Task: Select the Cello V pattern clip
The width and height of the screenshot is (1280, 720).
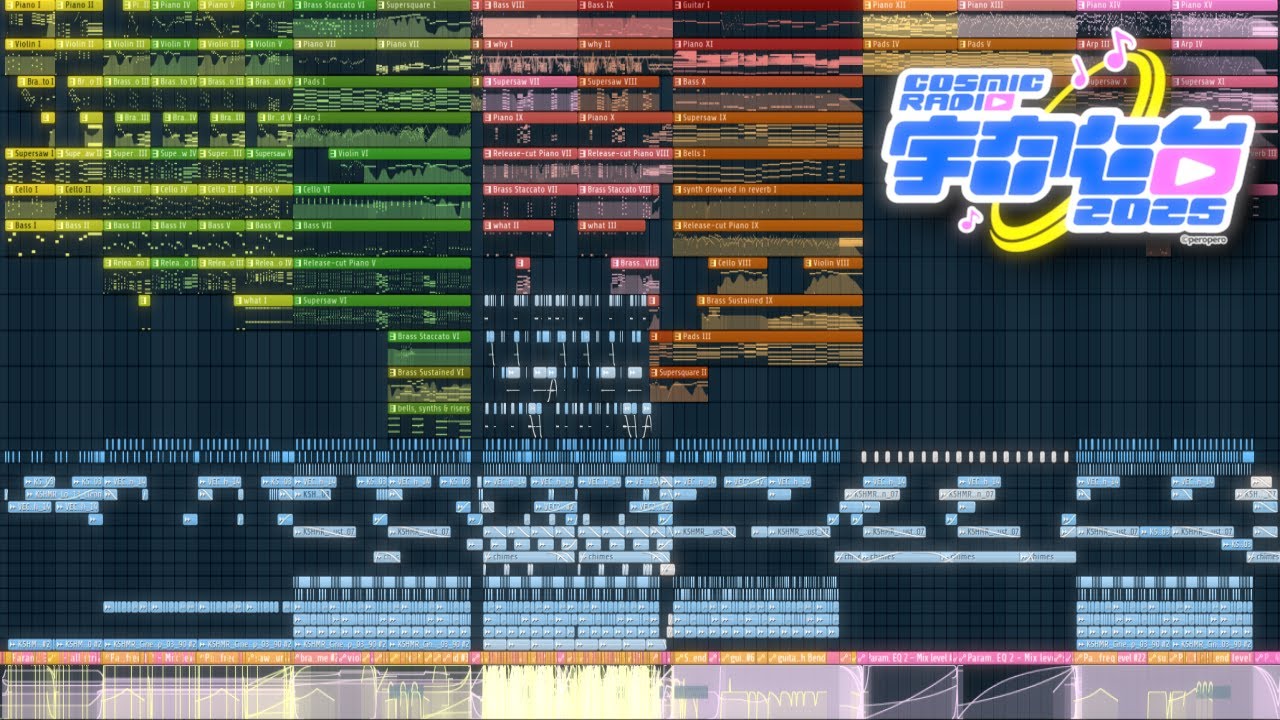Action: point(268,190)
